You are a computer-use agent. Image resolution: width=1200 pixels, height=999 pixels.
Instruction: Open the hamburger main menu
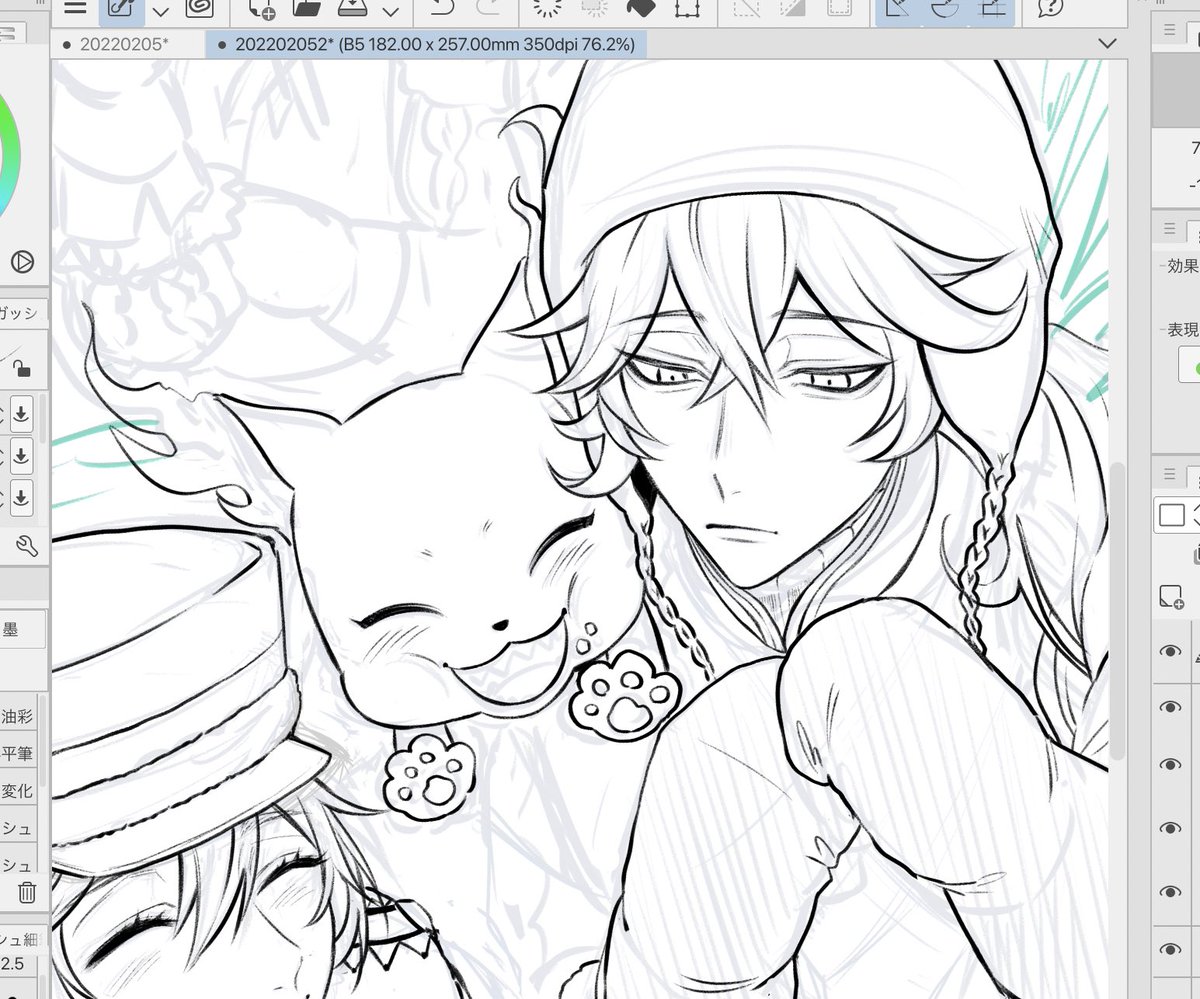(x=74, y=8)
